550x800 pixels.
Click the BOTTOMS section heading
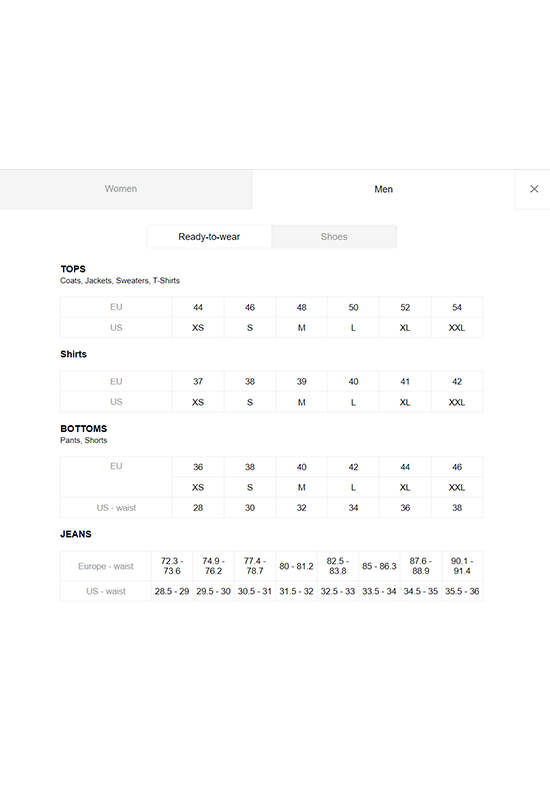[84, 429]
